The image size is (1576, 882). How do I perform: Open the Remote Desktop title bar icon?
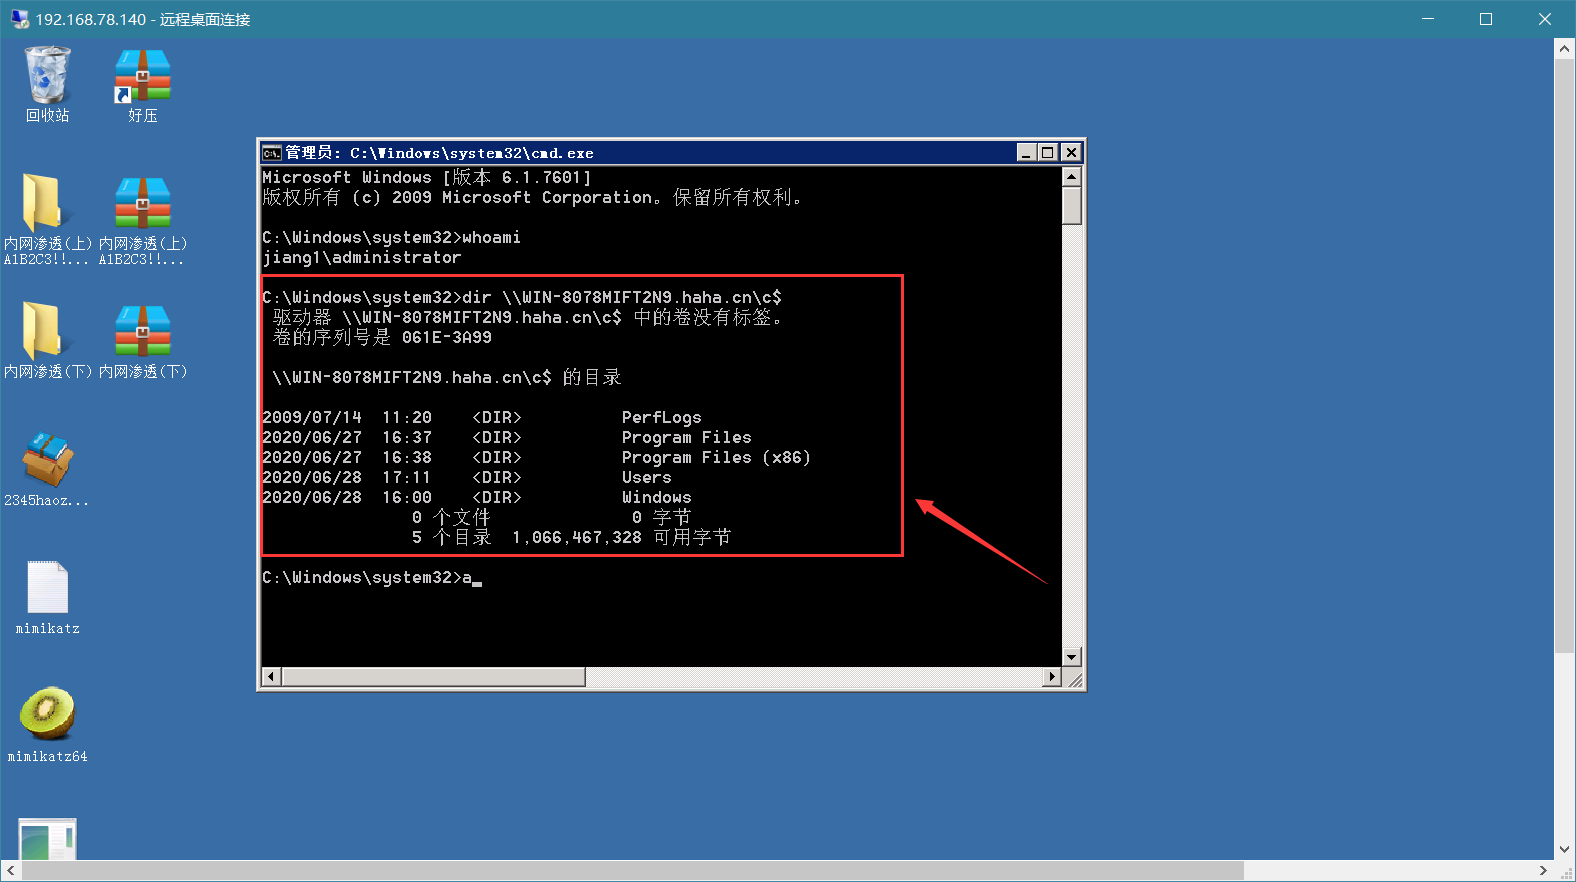coord(19,19)
